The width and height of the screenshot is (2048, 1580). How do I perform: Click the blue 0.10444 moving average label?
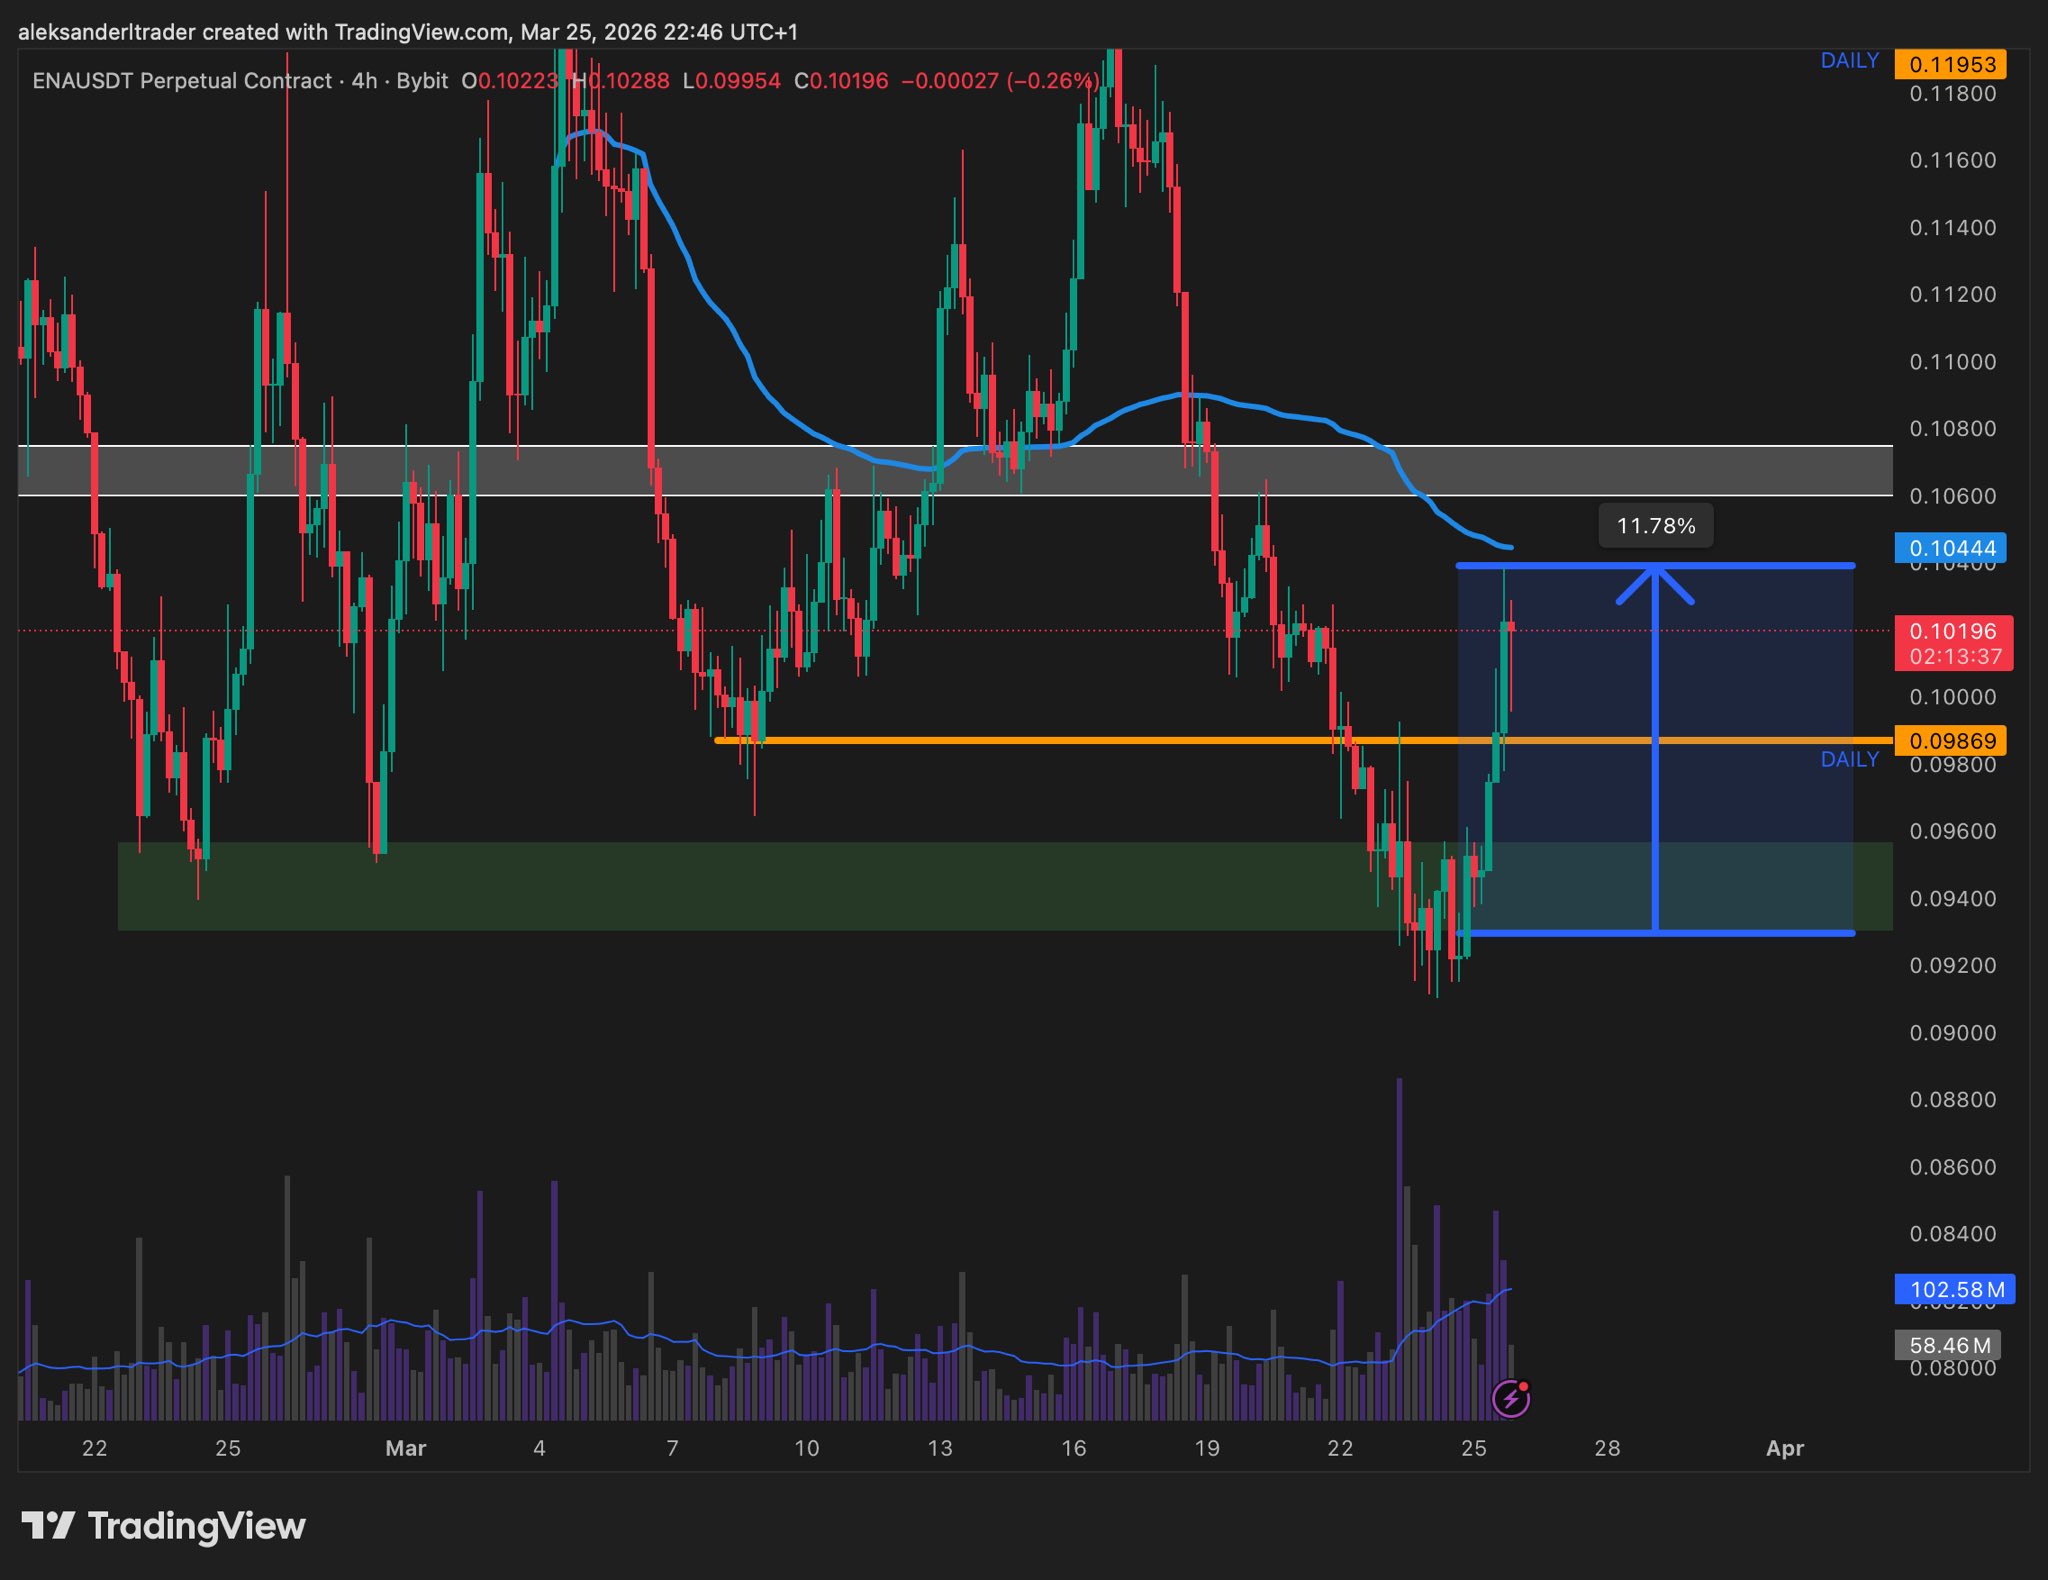pyautogui.click(x=1951, y=548)
